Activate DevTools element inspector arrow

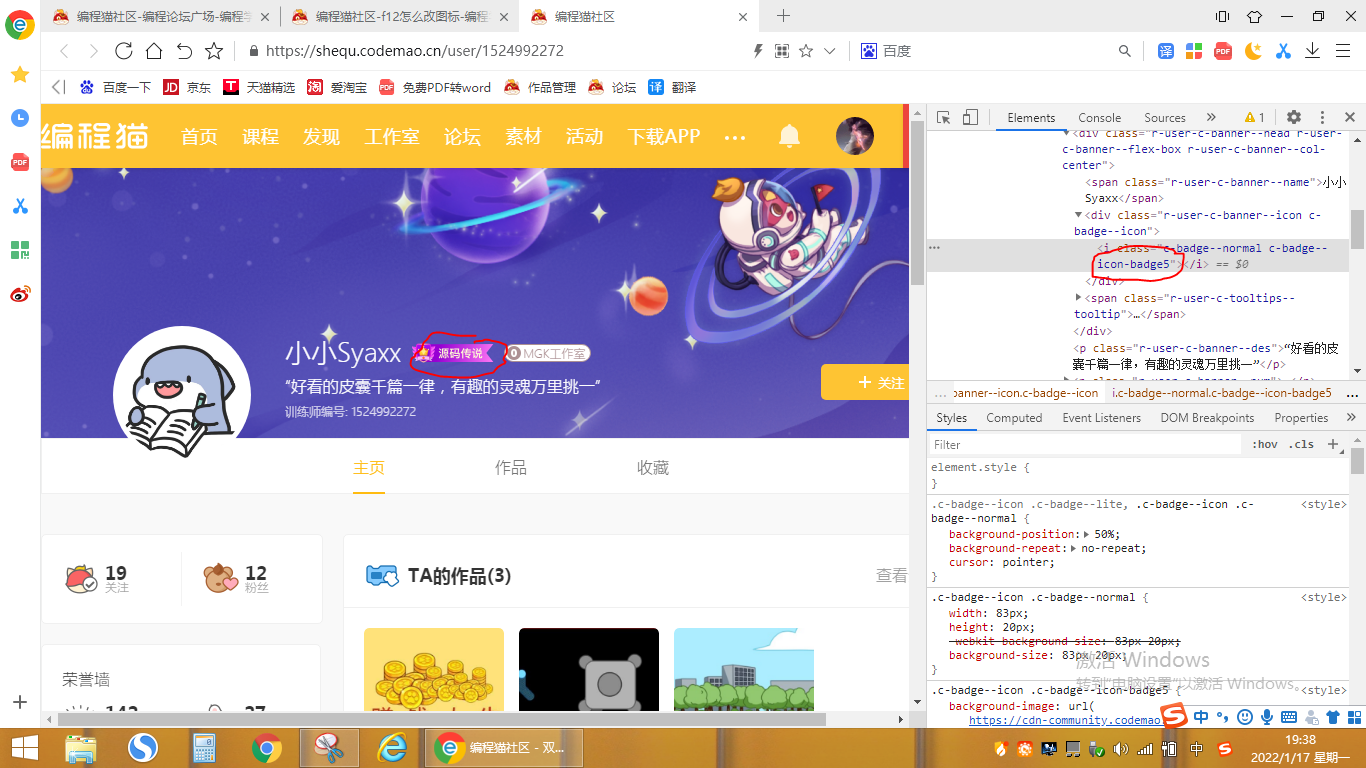(943, 117)
